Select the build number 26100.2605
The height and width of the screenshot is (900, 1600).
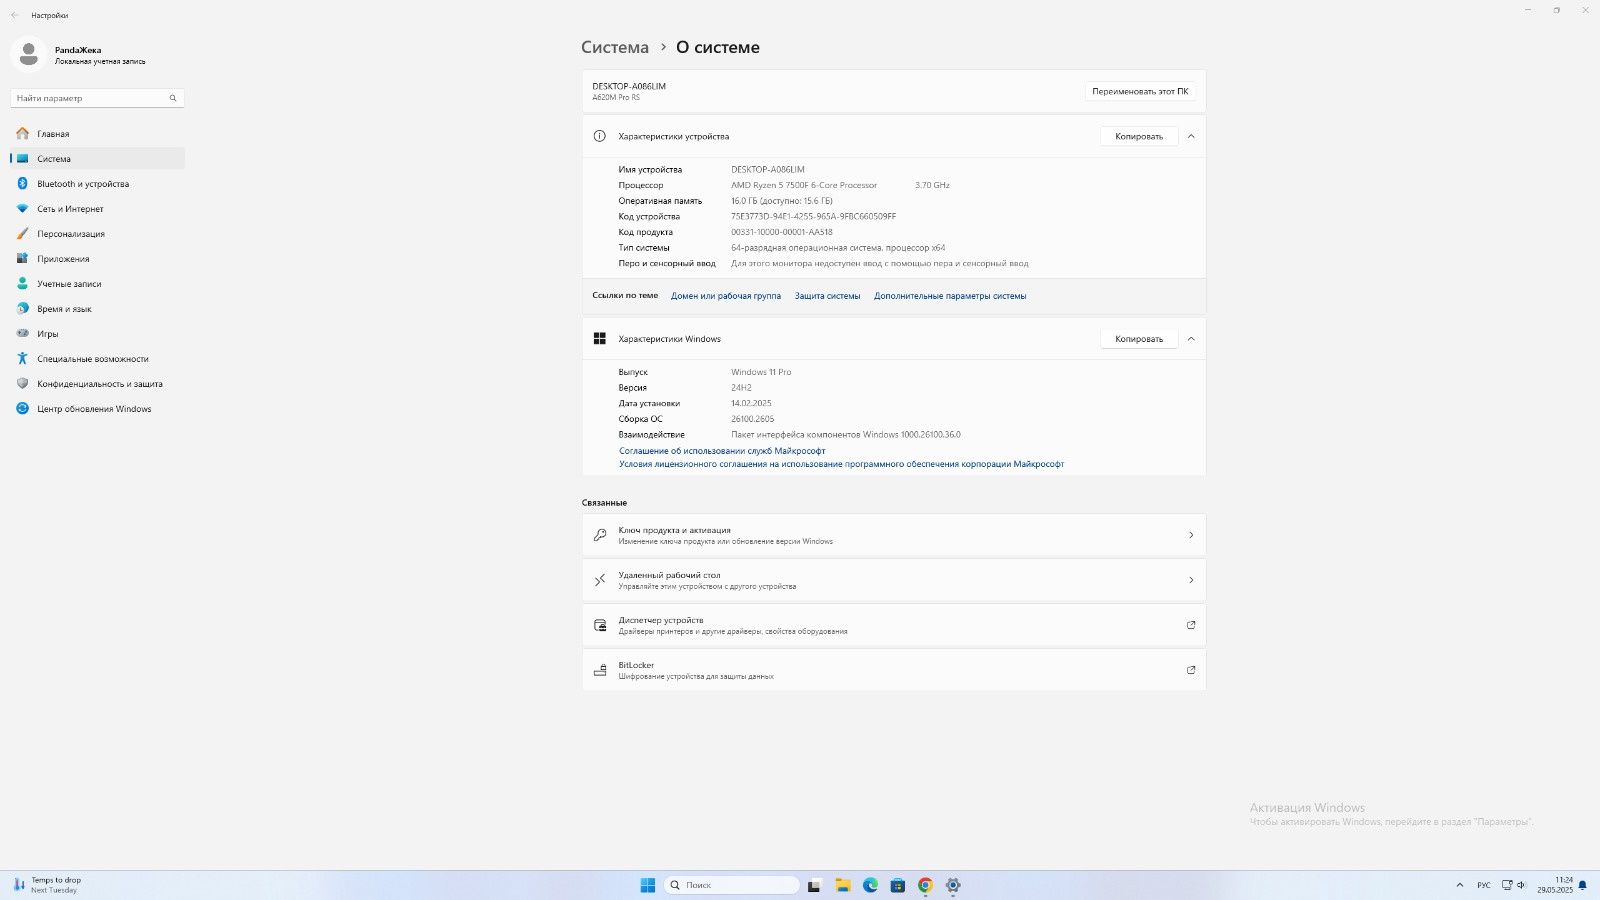tap(752, 419)
